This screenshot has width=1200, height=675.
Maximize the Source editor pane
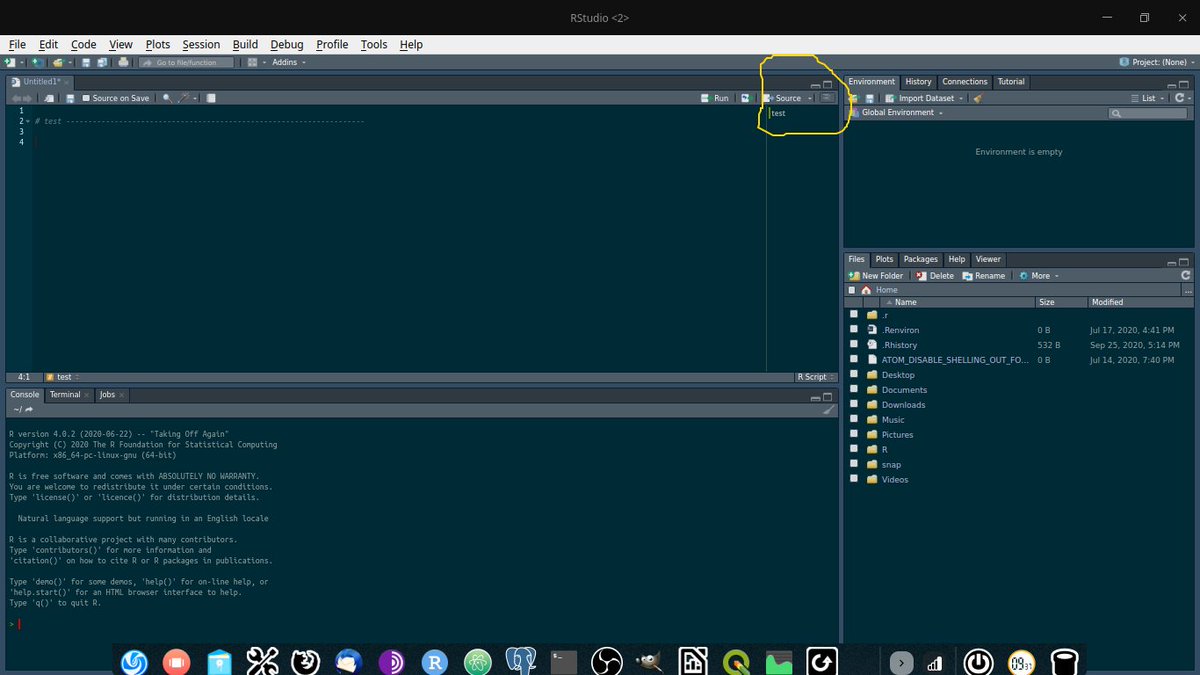tap(827, 85)
